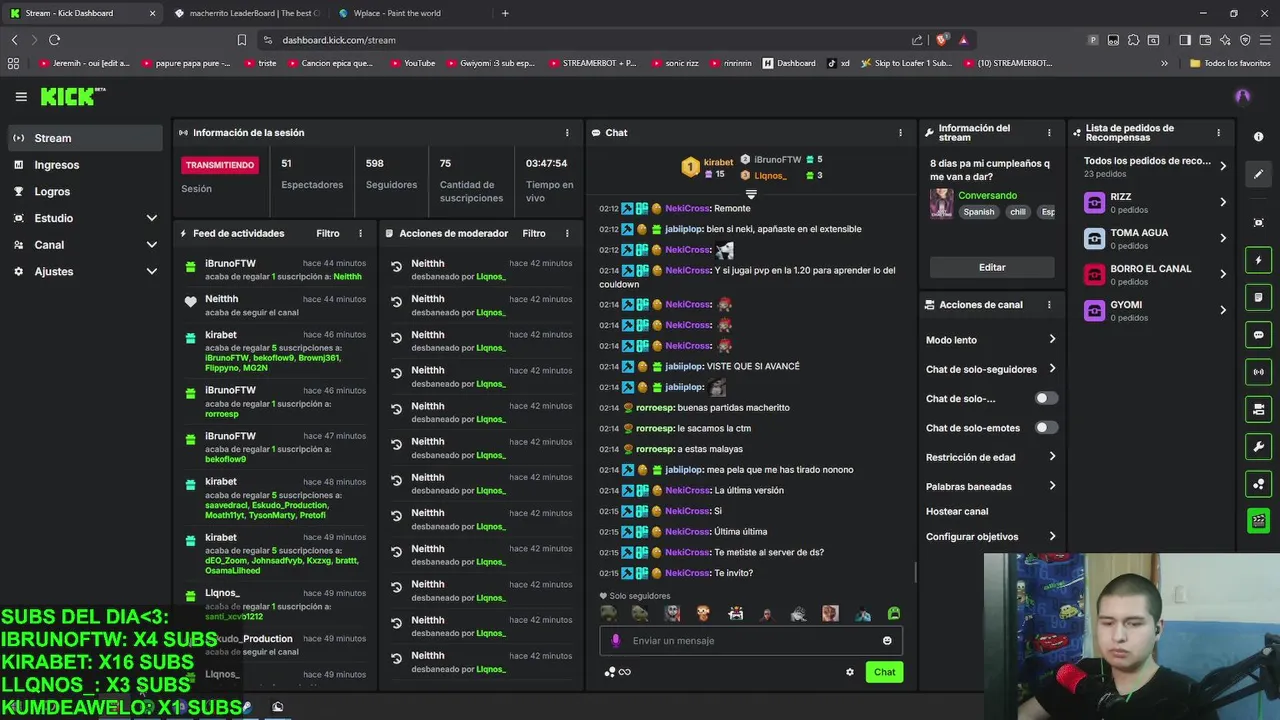Click Hostear canal
The height and width of the screenshot is (720, 1280).
(x=957, y=511)
